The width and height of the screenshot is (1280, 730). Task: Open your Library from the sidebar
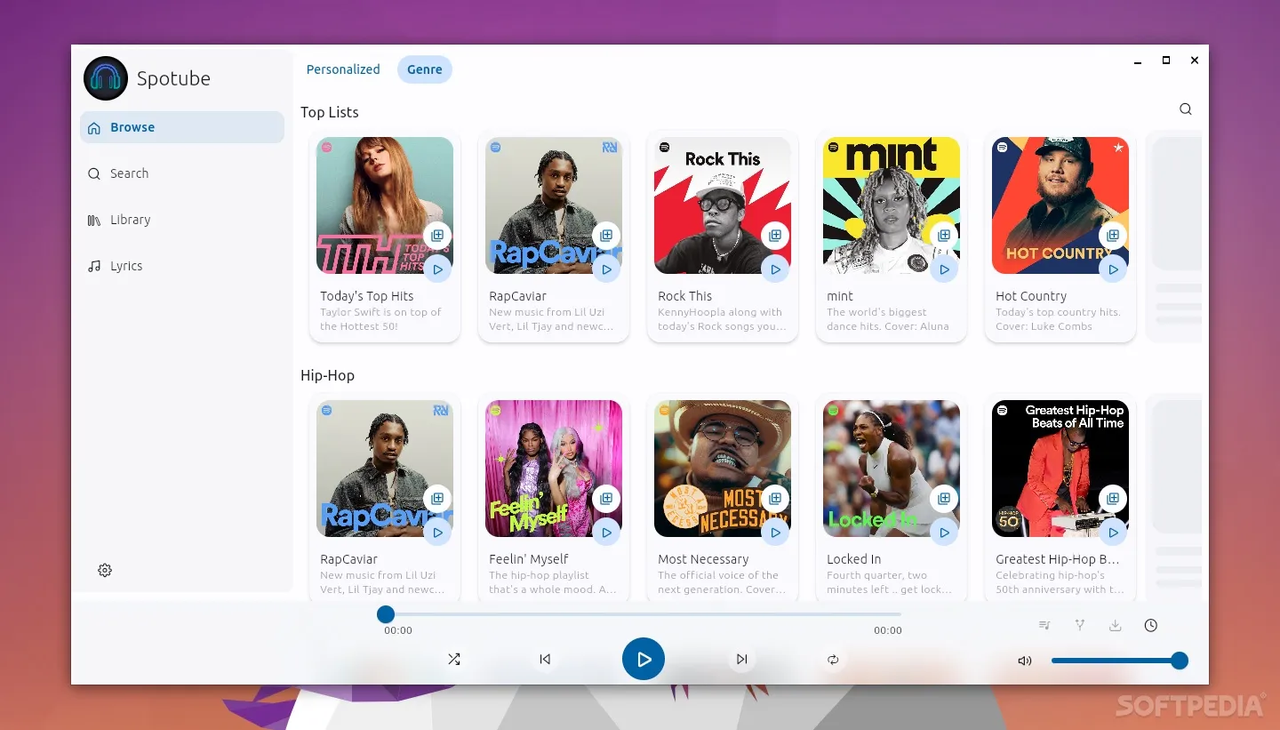130,219
